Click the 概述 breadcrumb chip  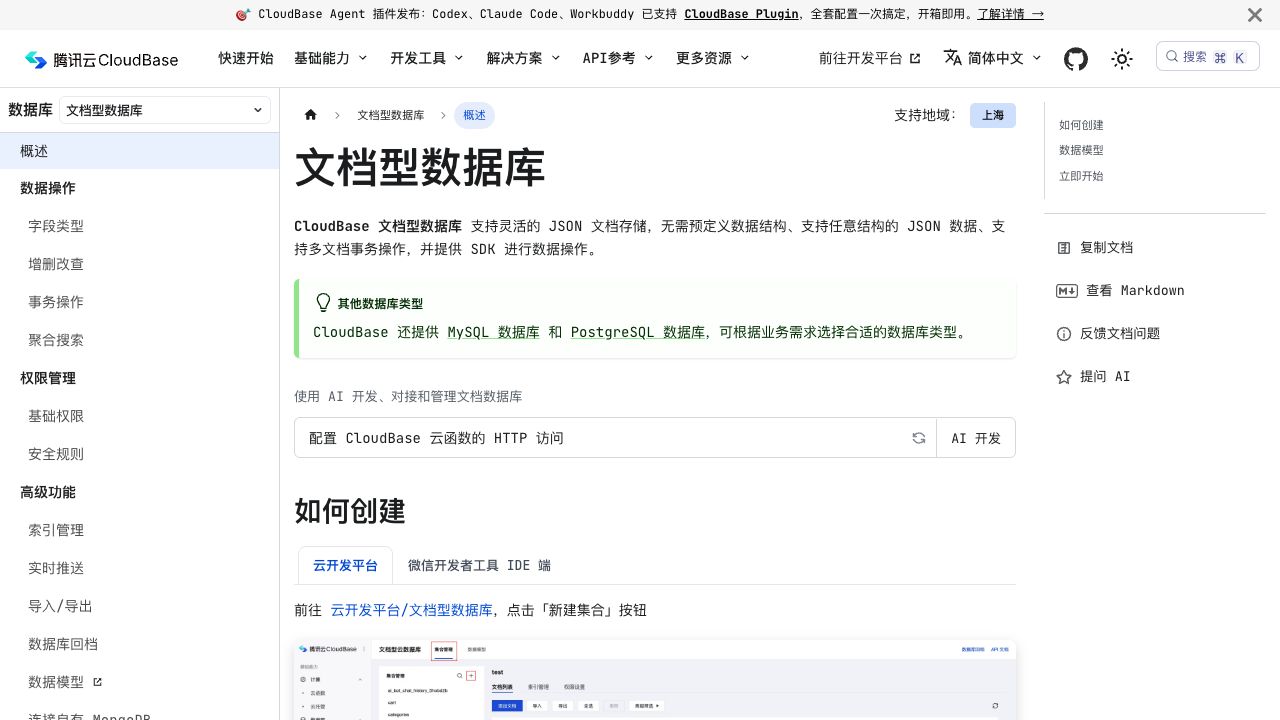pyautogui.click(x=474, y=115)
